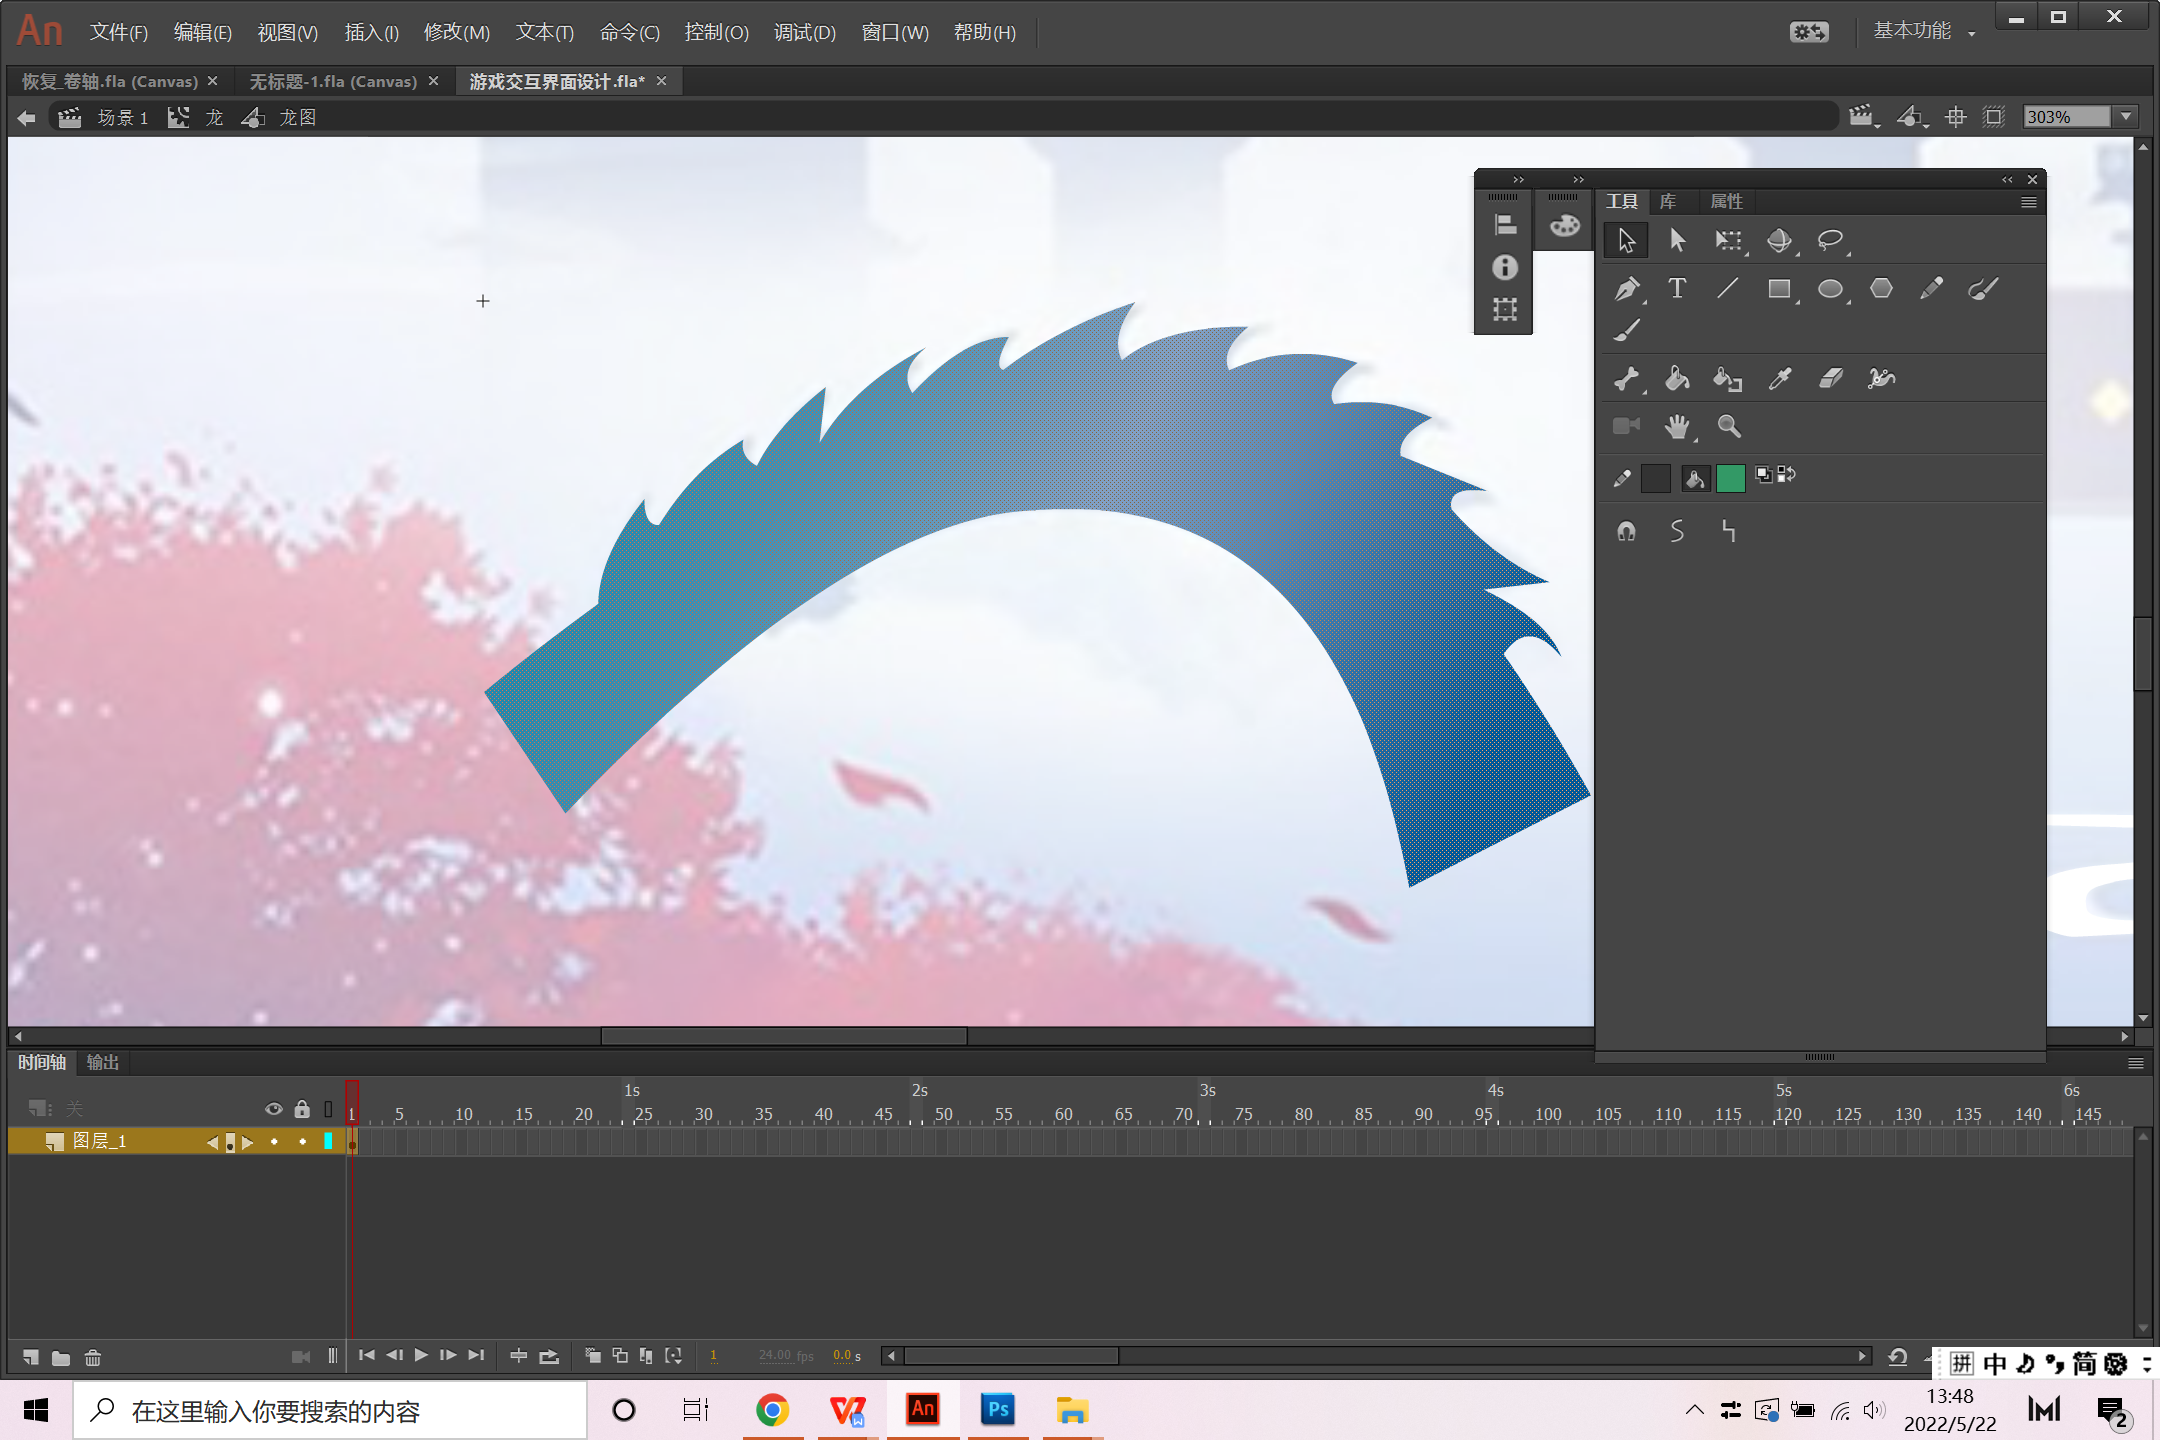Open the 303% zoom level dropdown

click(x=2126, y=117)
